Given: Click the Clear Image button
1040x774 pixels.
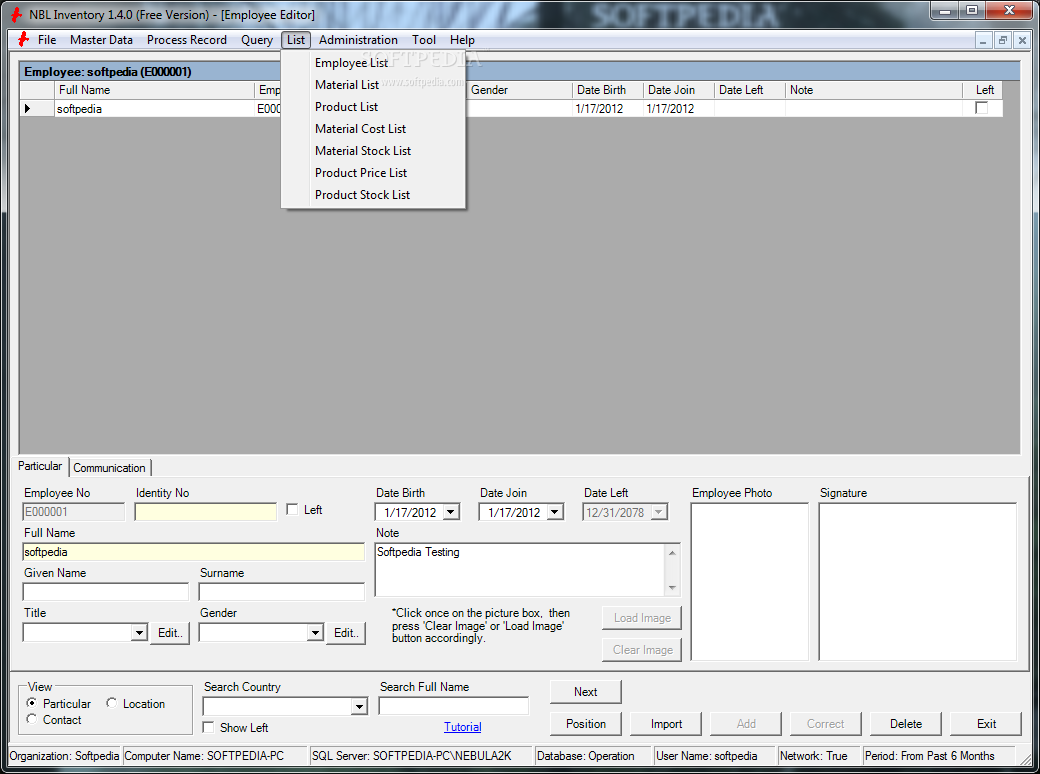Looking at the screenshot, I should pos(642,649).
